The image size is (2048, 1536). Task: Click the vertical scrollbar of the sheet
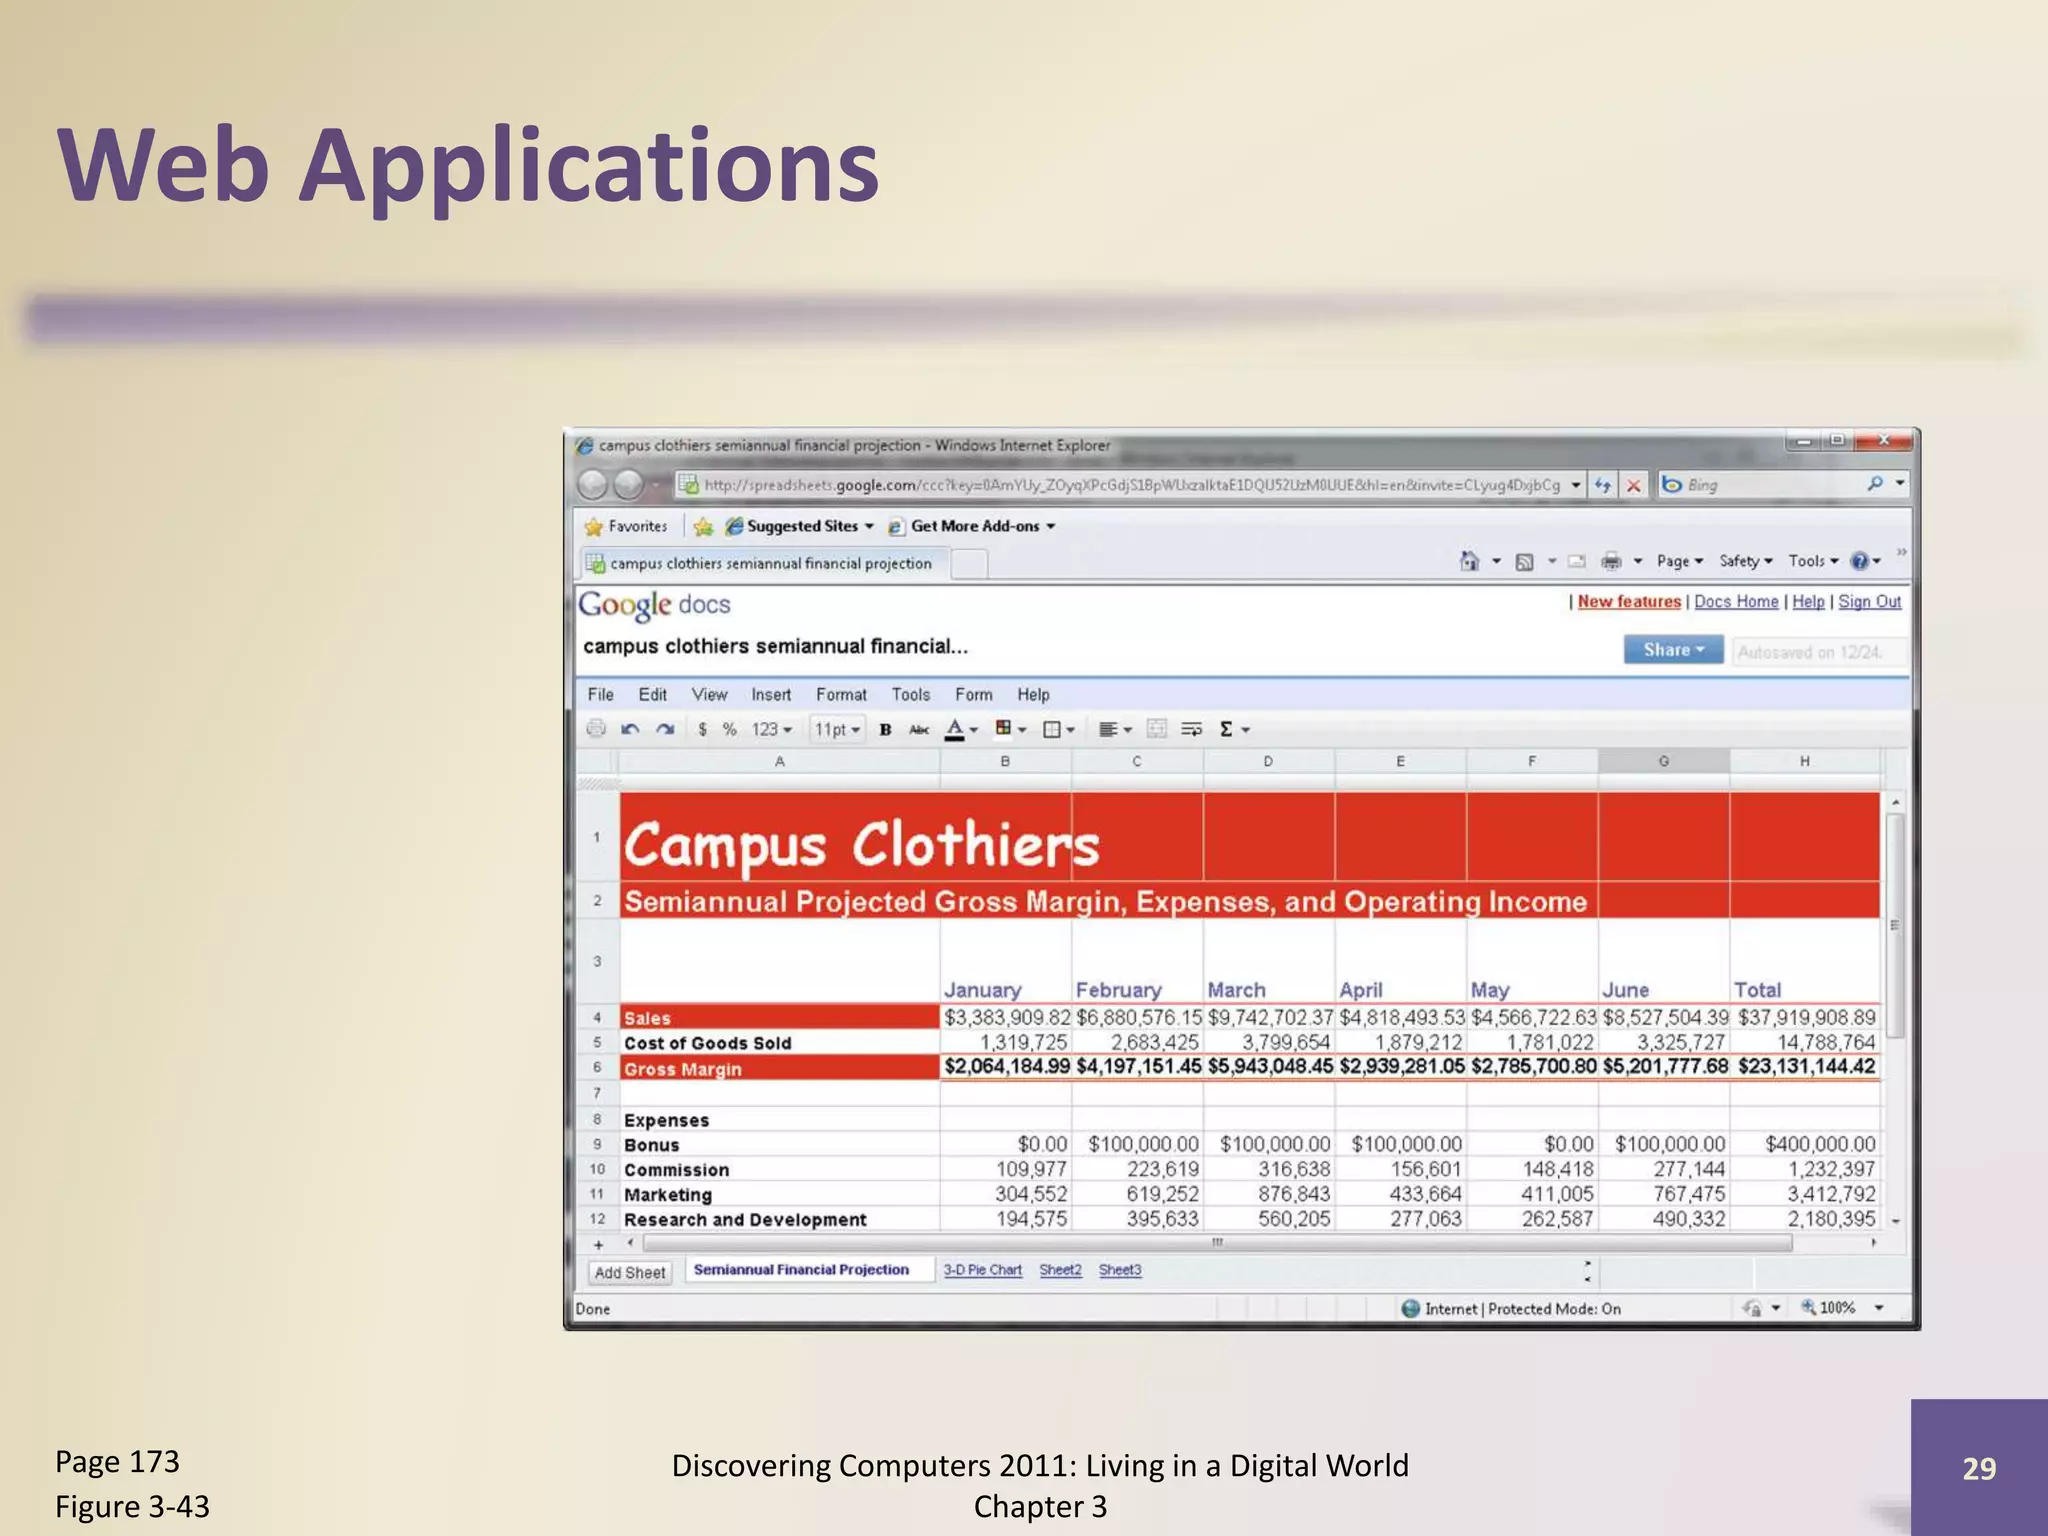[x=1895, y=925]
